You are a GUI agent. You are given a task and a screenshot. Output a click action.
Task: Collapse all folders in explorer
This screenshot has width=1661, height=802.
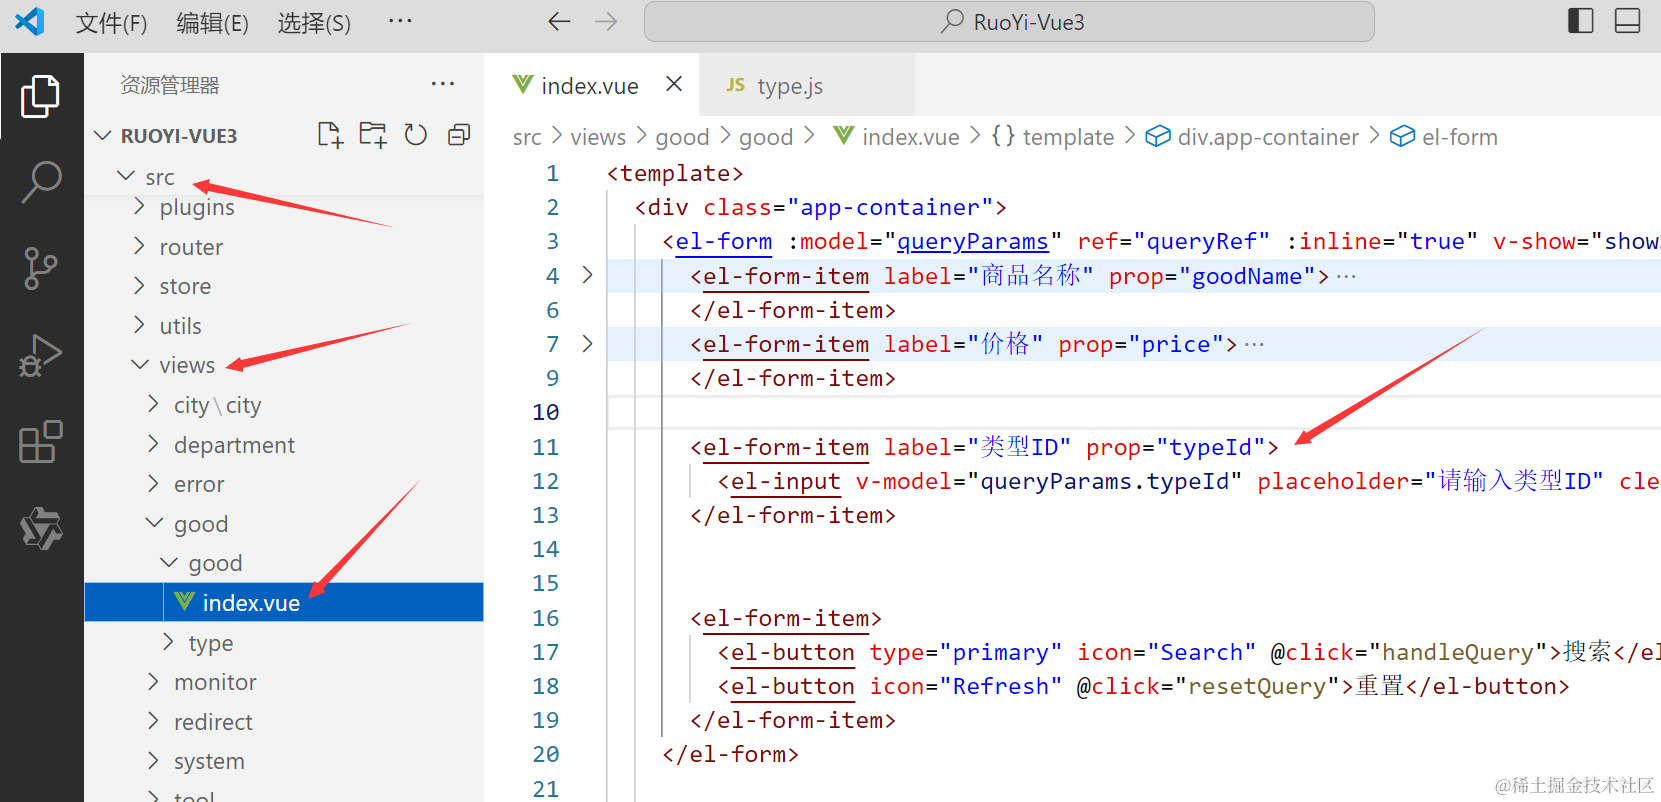(459, 135)
